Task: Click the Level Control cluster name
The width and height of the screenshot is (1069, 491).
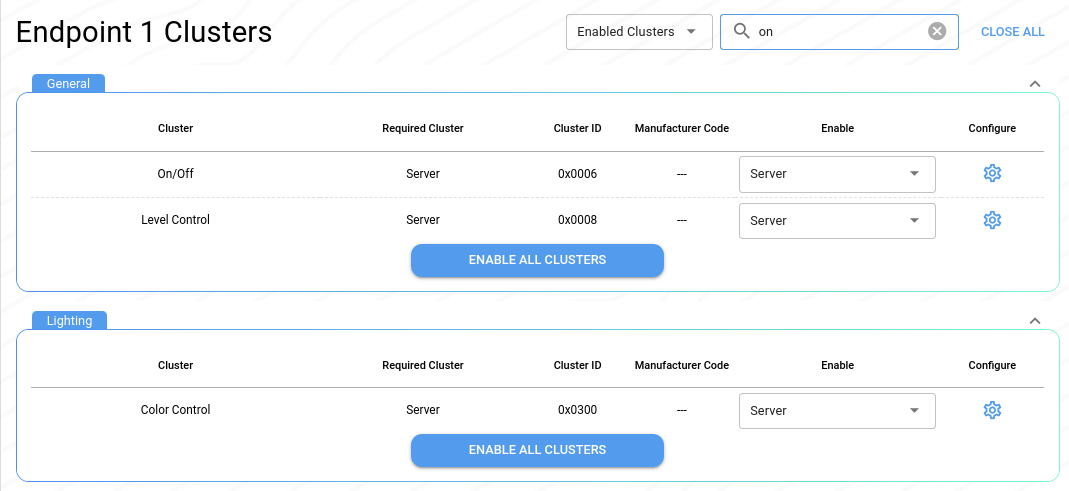Action: (175, 220)
